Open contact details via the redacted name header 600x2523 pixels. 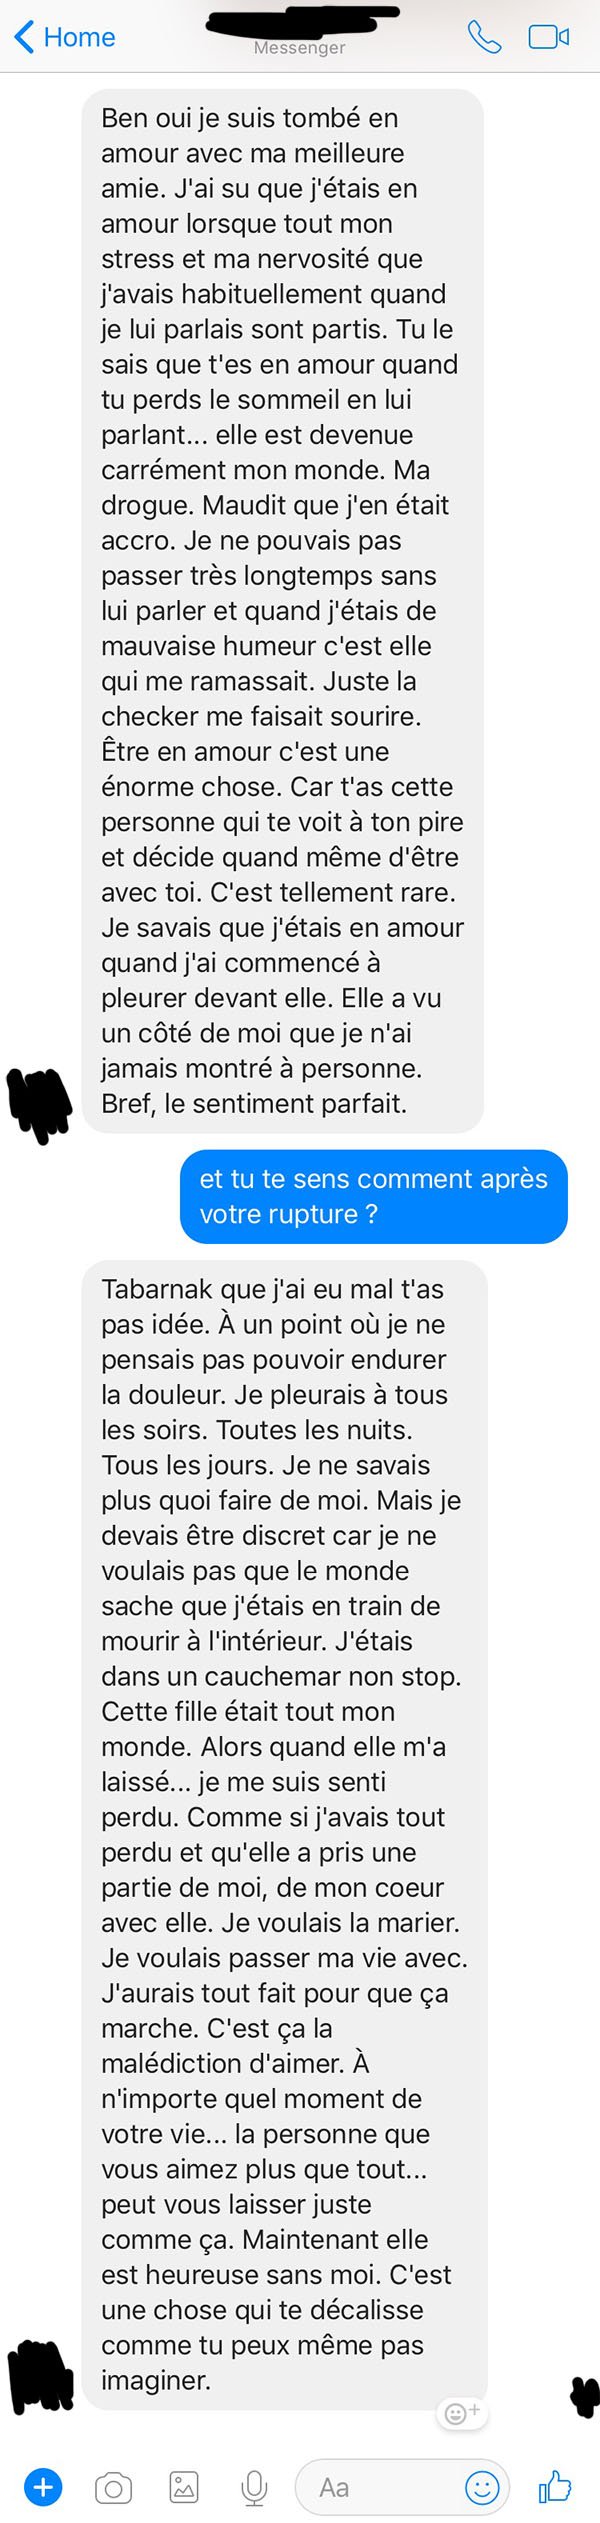(x=302, y=20)
